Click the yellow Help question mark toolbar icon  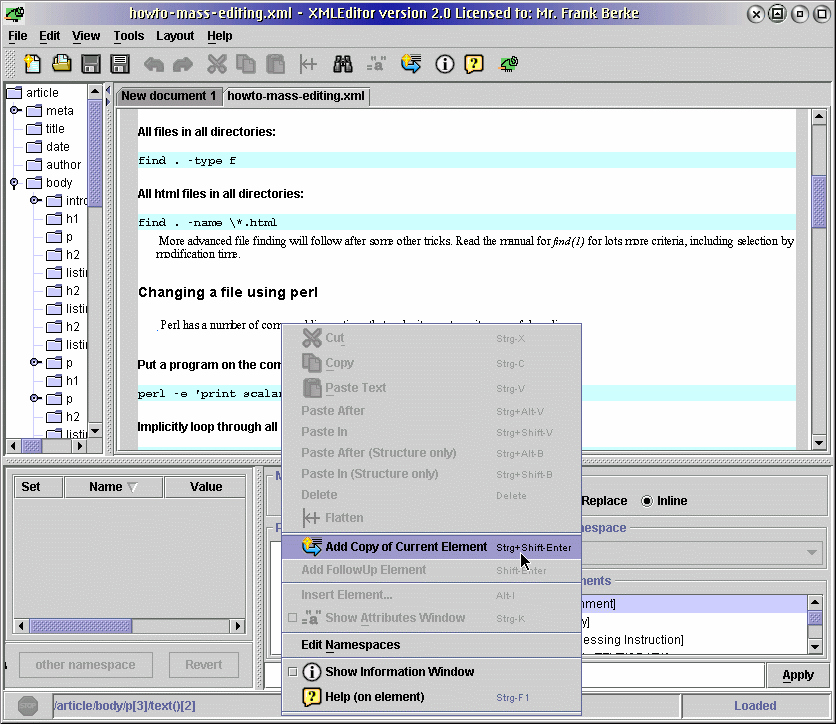pyautogui.click(x=475, y=64)
